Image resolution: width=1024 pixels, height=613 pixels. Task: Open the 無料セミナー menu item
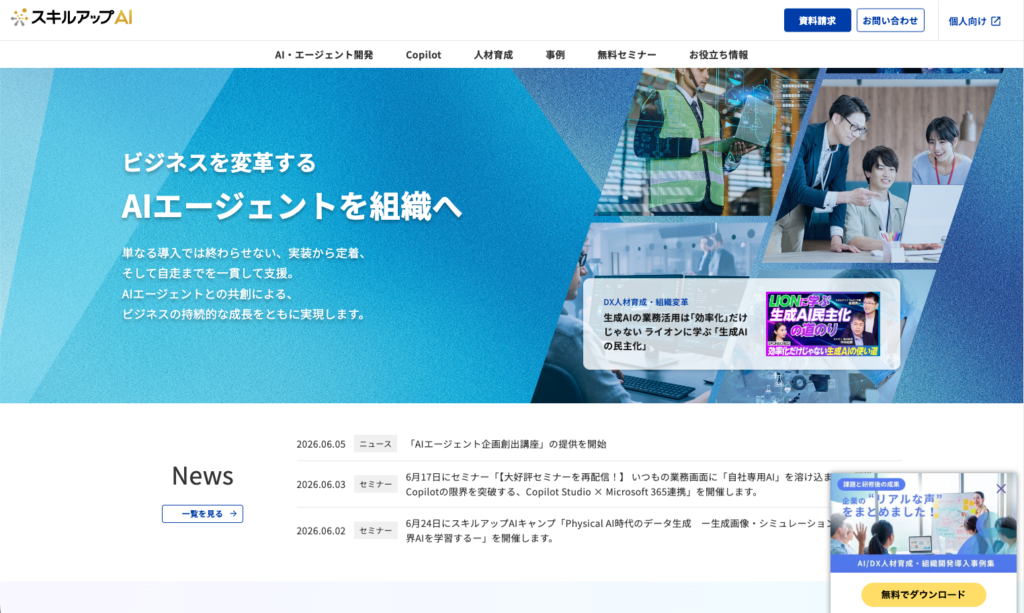point(626,55)
